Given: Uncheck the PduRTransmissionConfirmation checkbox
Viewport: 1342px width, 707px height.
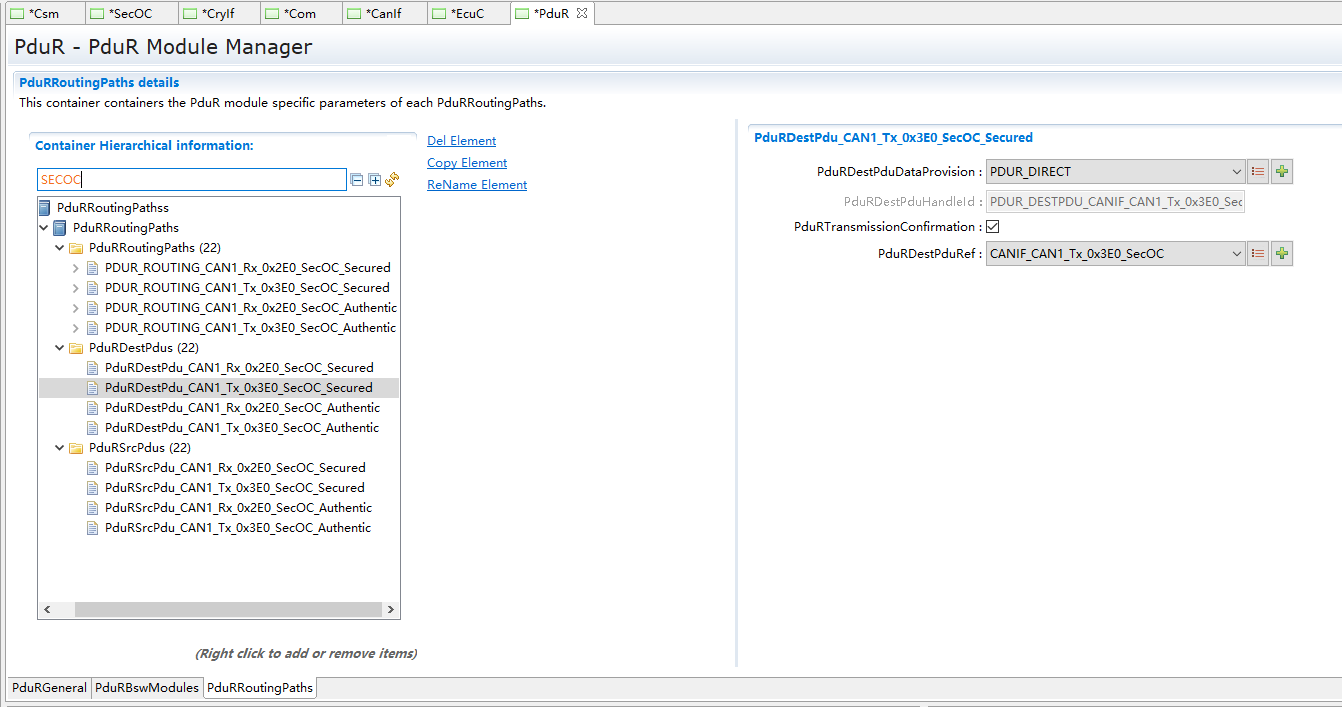Looking at the screenshot, I should click(992, 227).
